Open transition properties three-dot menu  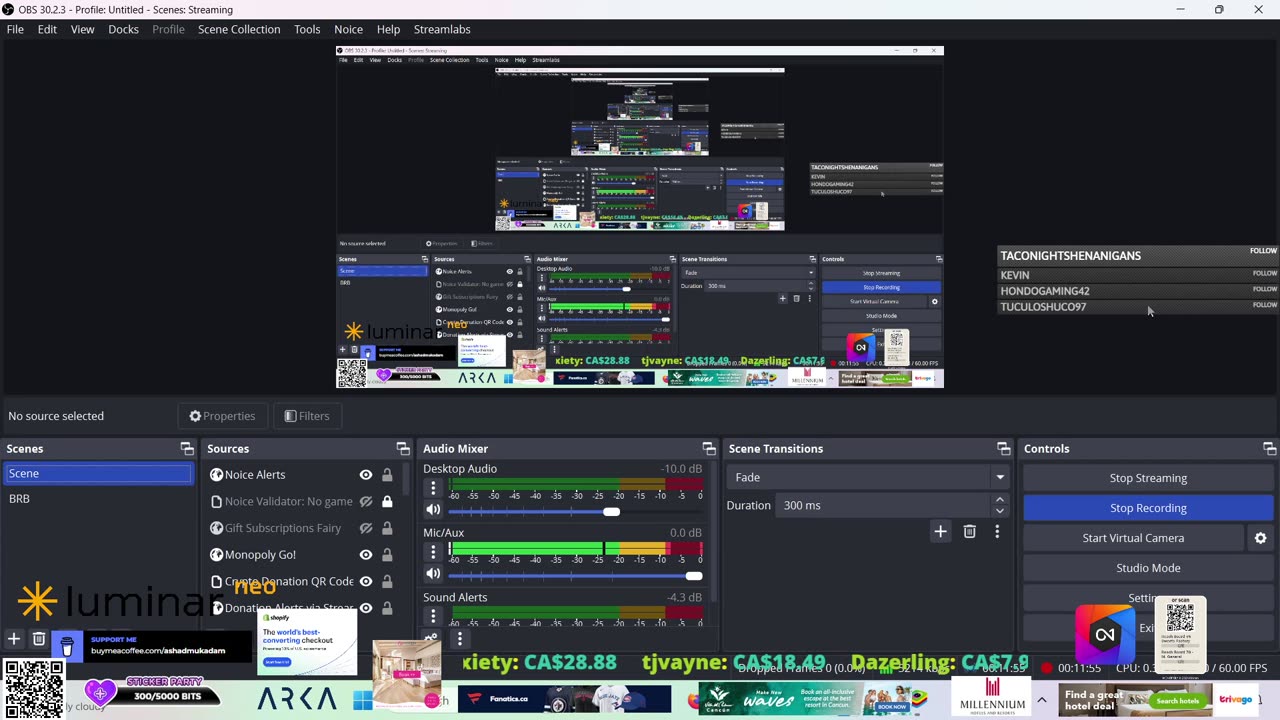coord(997,532)
